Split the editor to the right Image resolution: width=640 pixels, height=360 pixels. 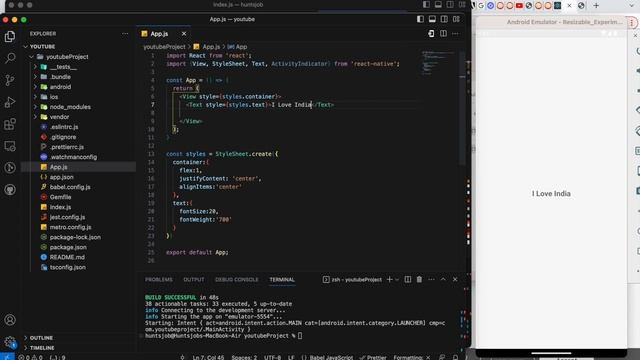(x=443, y=34)
